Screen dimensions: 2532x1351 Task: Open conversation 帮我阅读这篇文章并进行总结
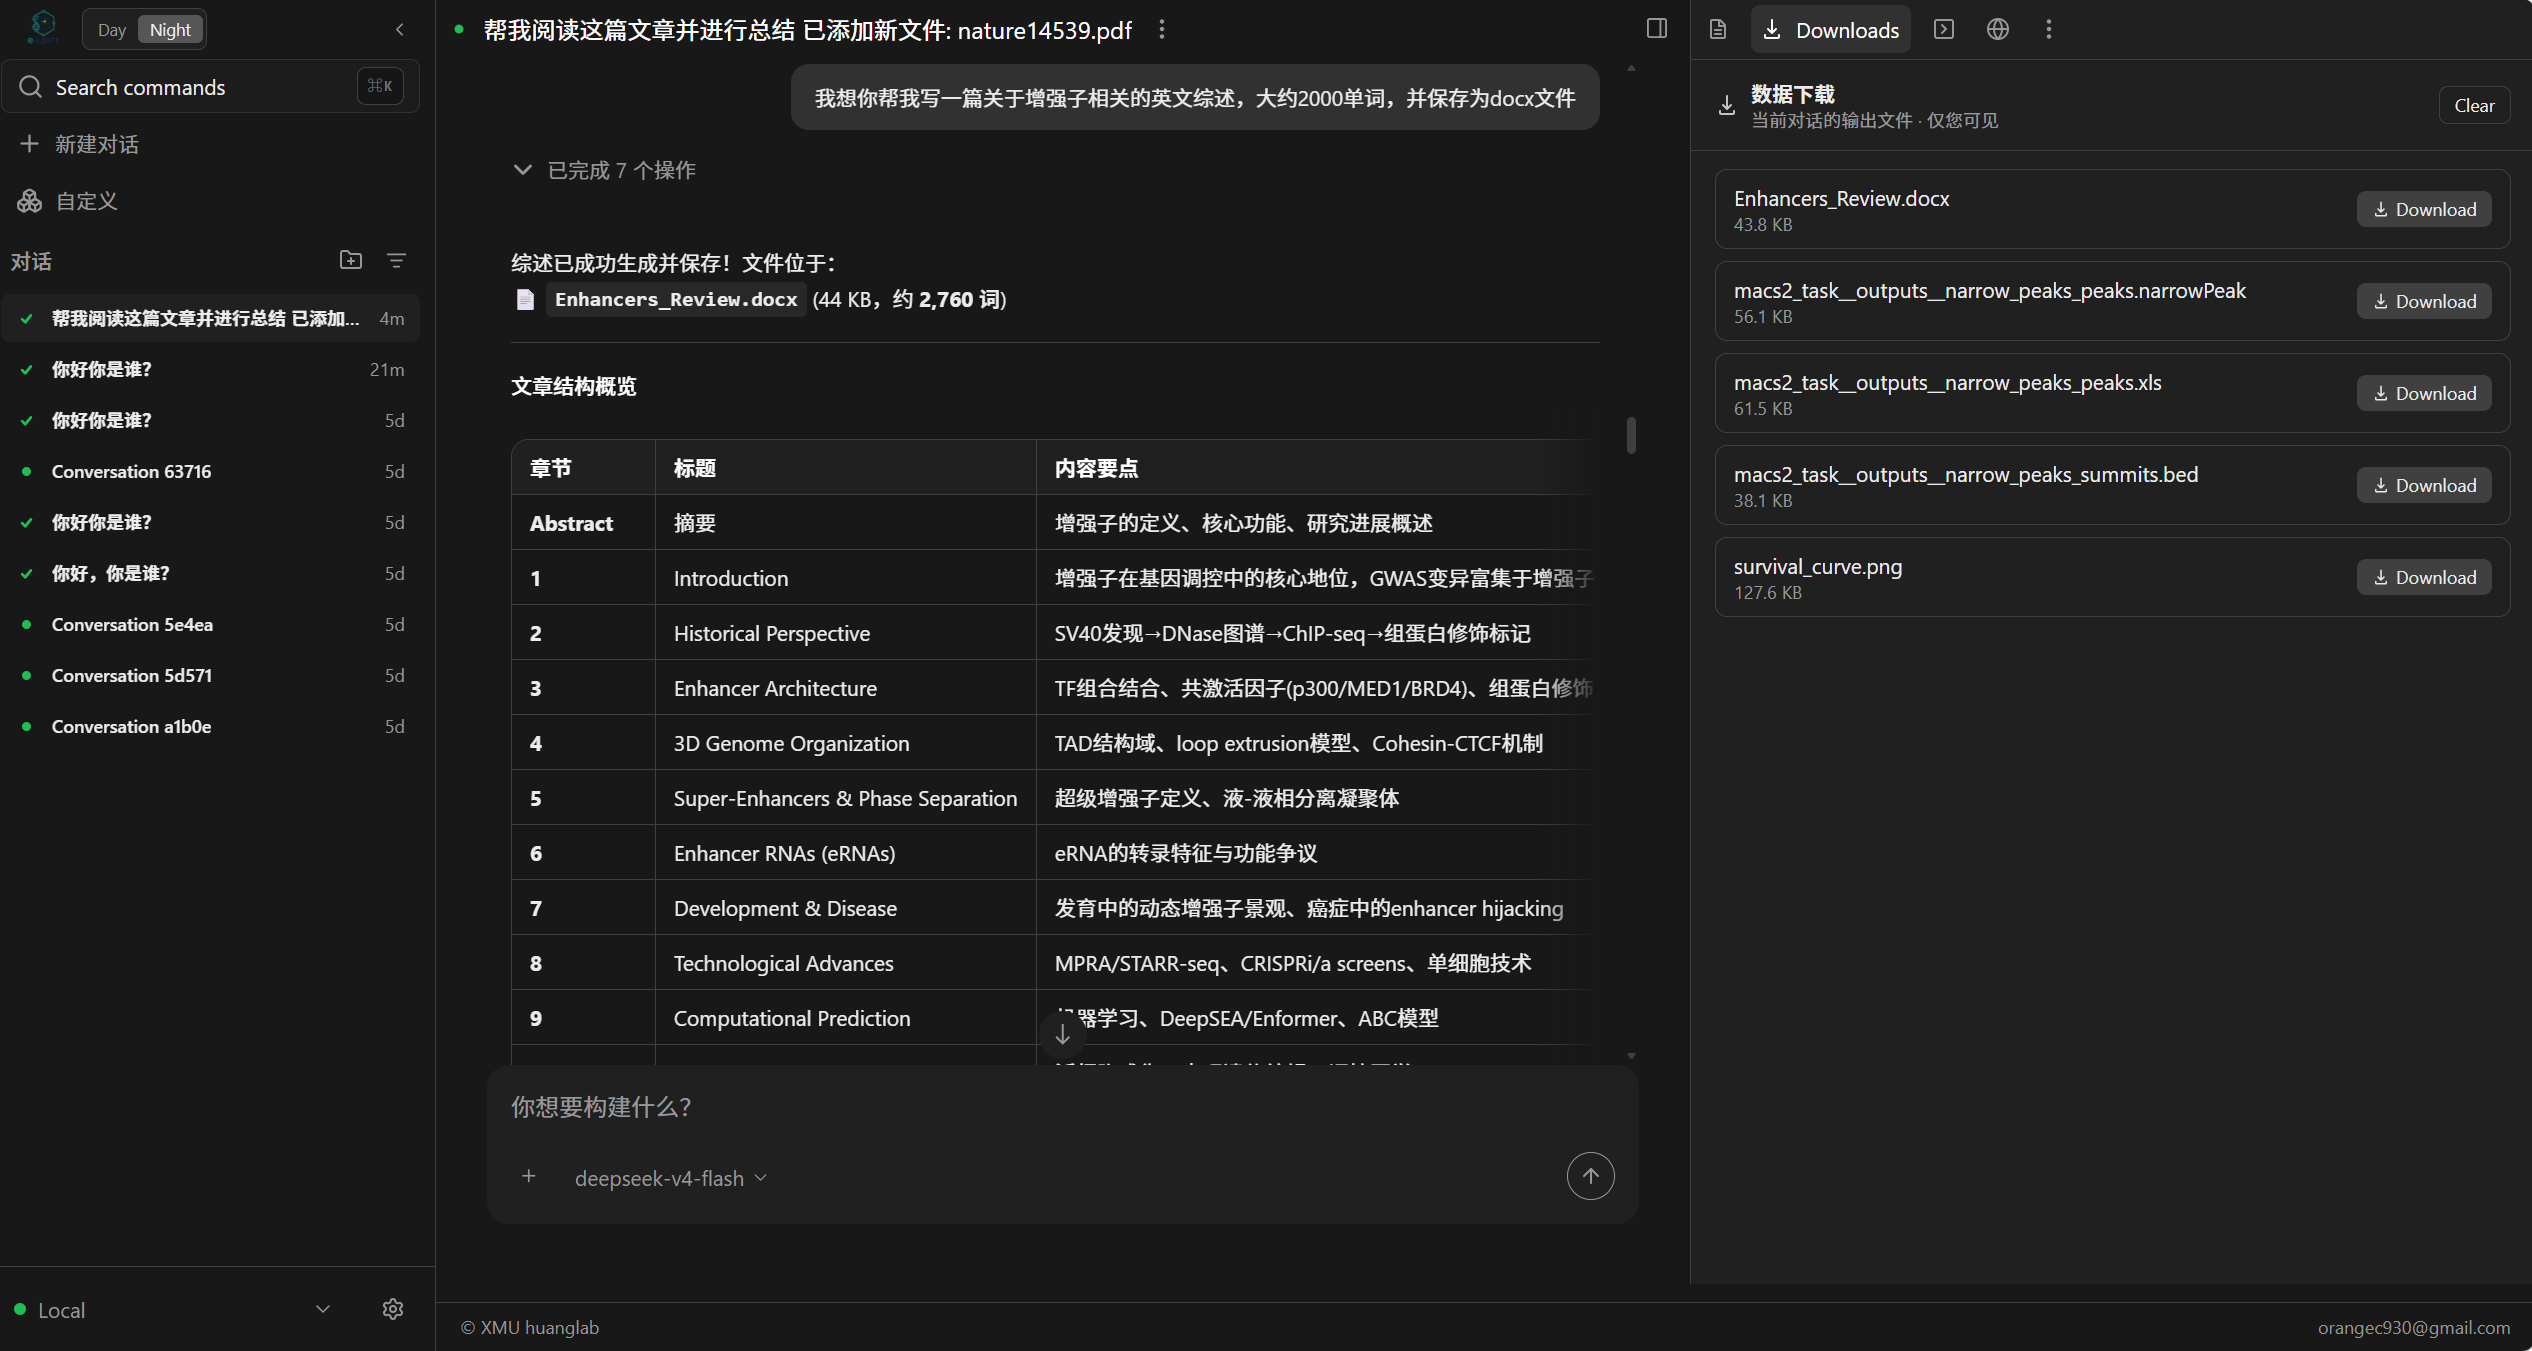click(x=211, y=318)
